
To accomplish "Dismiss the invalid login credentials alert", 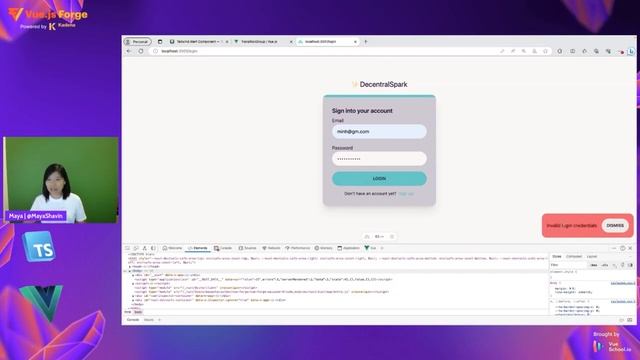I will [x=615, y=225].
